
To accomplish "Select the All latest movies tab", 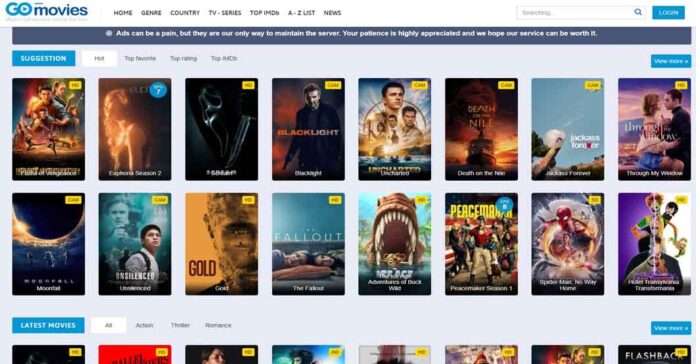I will (x=108, y=325).
